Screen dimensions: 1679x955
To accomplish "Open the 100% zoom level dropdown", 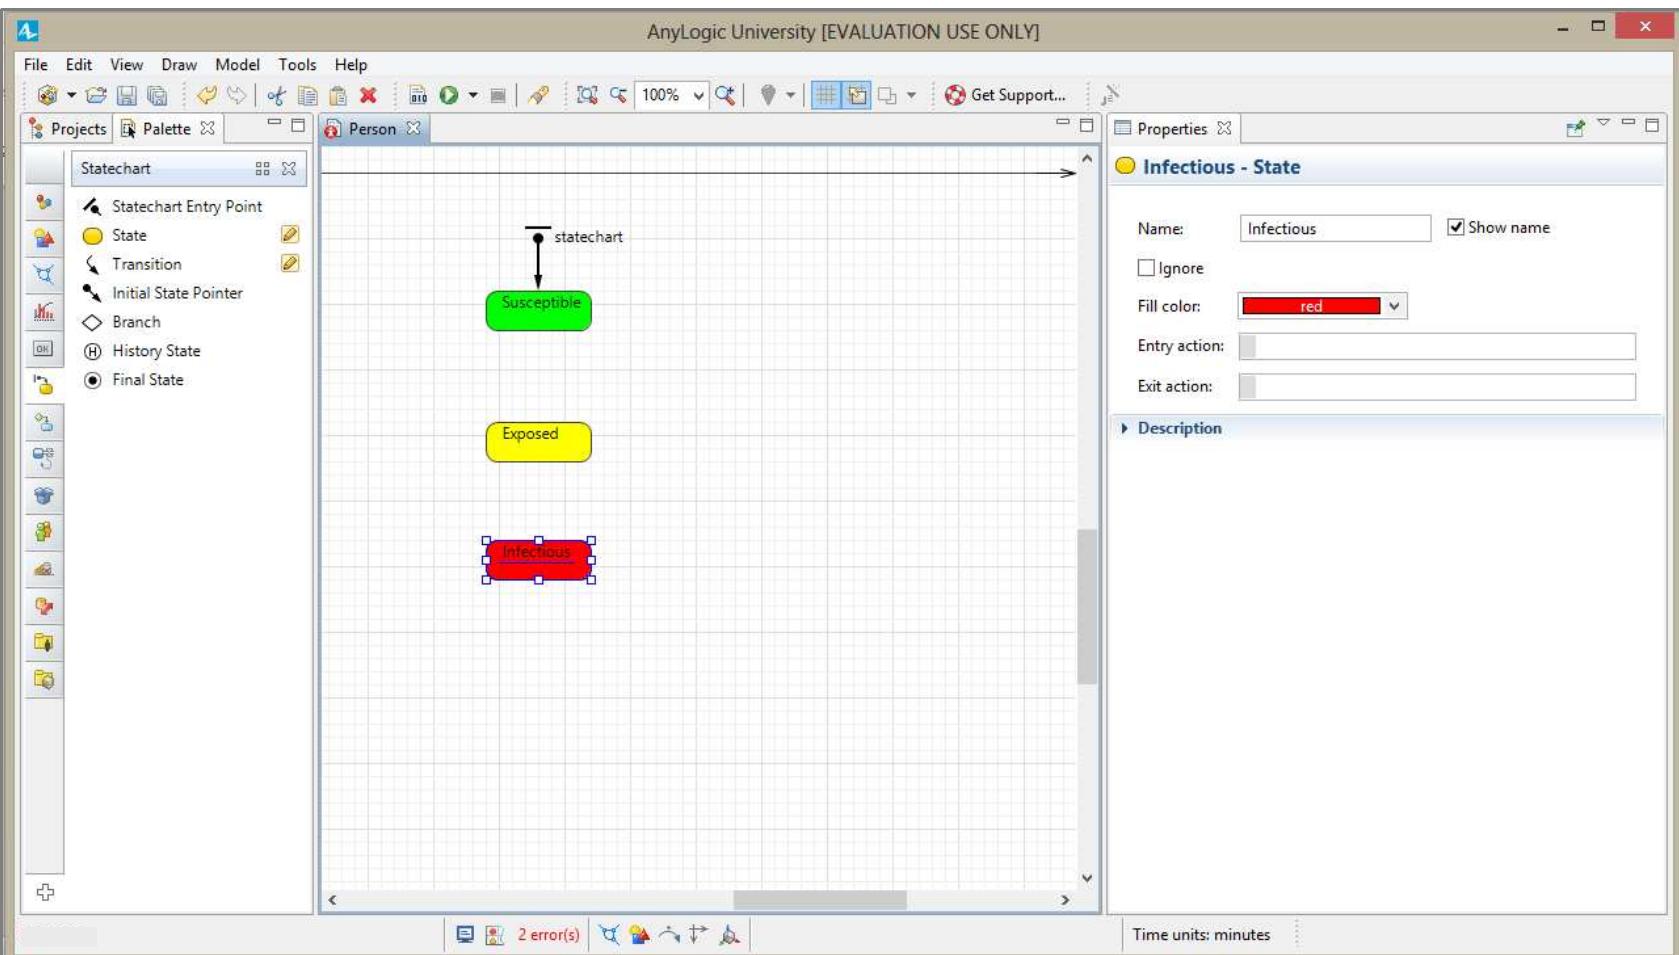I will click(698, 96).
